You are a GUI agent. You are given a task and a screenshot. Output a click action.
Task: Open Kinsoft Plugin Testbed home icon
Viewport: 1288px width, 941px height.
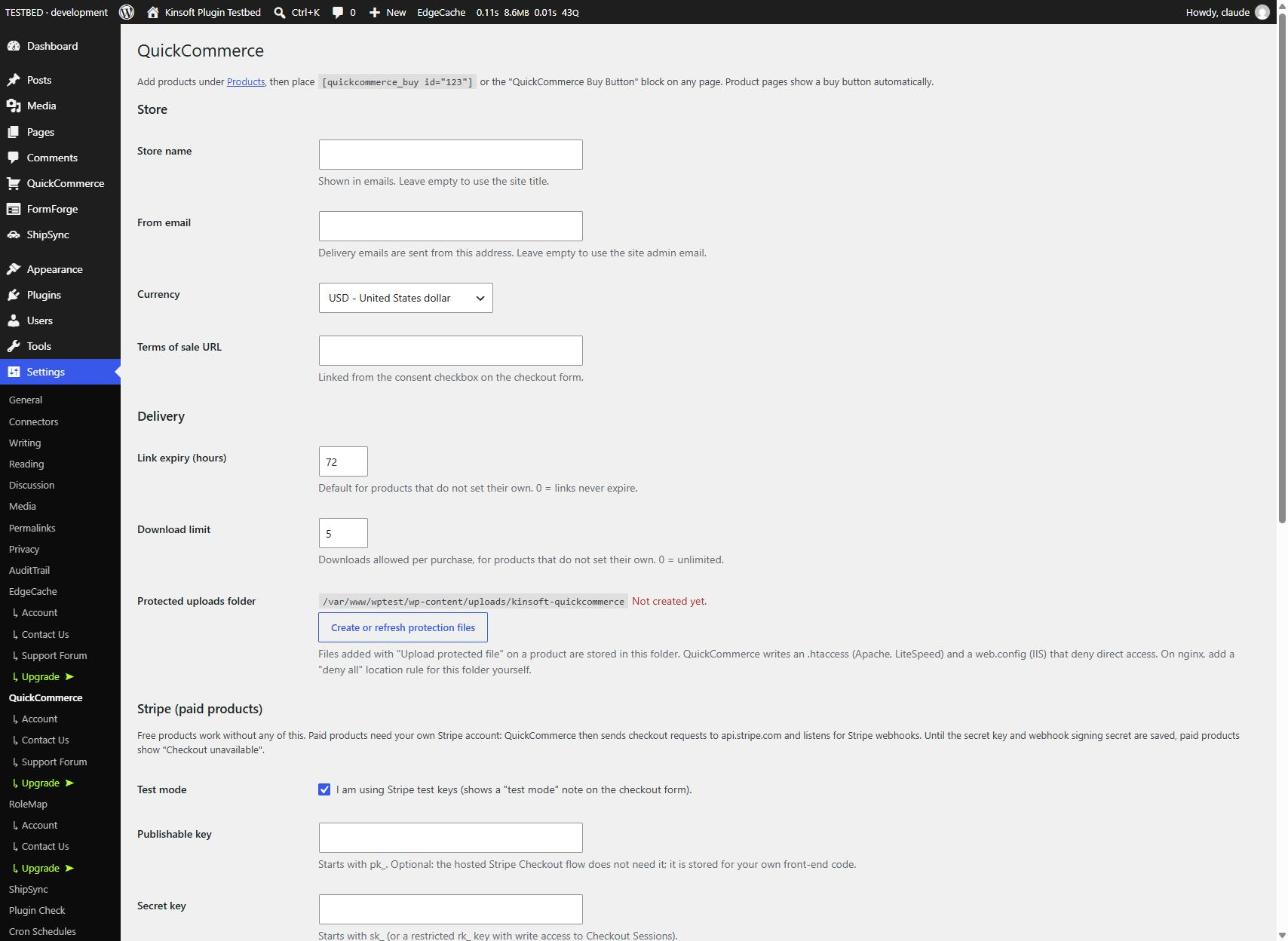153,12
